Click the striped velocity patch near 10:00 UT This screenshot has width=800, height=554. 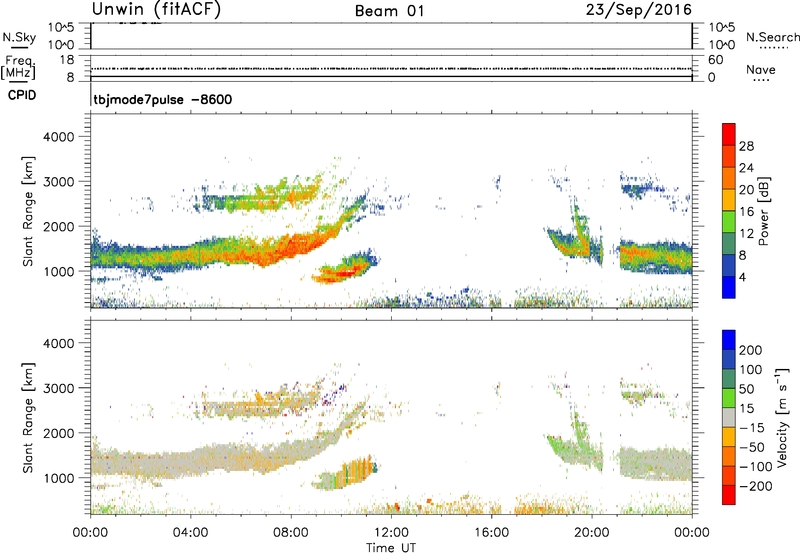click(x=345, y=473)
